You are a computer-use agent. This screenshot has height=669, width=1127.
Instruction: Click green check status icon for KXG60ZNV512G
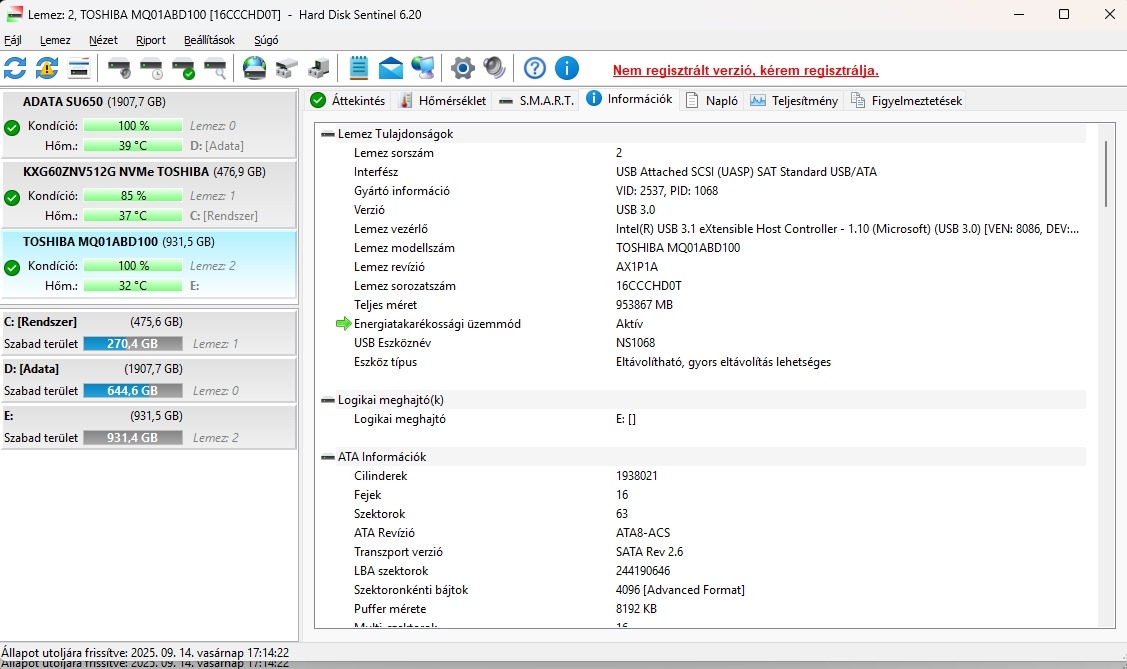(12, 198)
